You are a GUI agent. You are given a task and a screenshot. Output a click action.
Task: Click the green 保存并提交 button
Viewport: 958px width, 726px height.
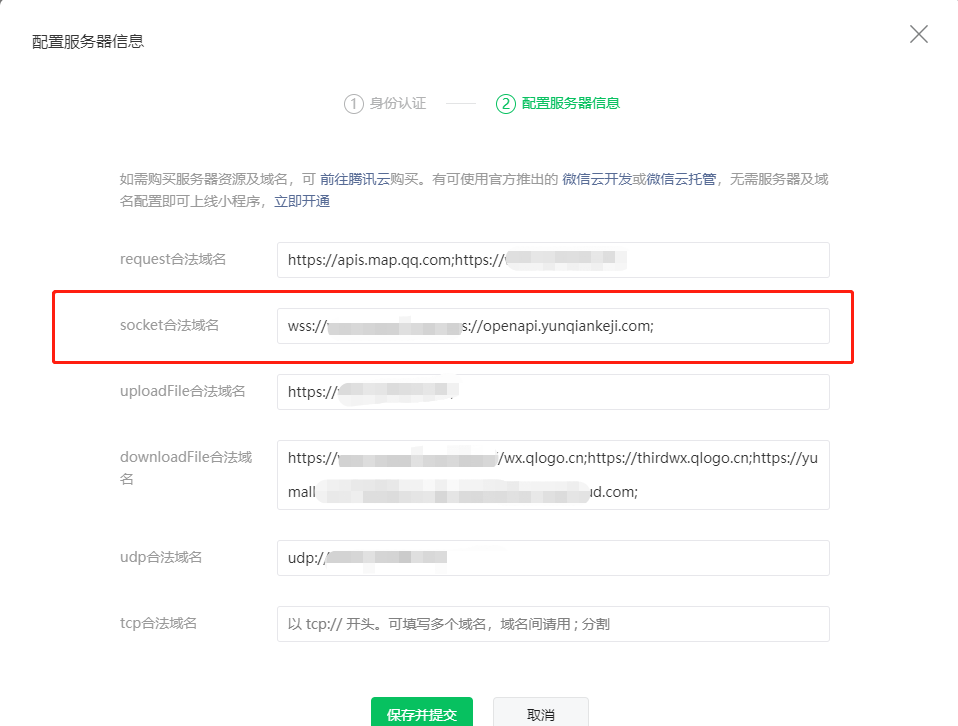point(422,713)
